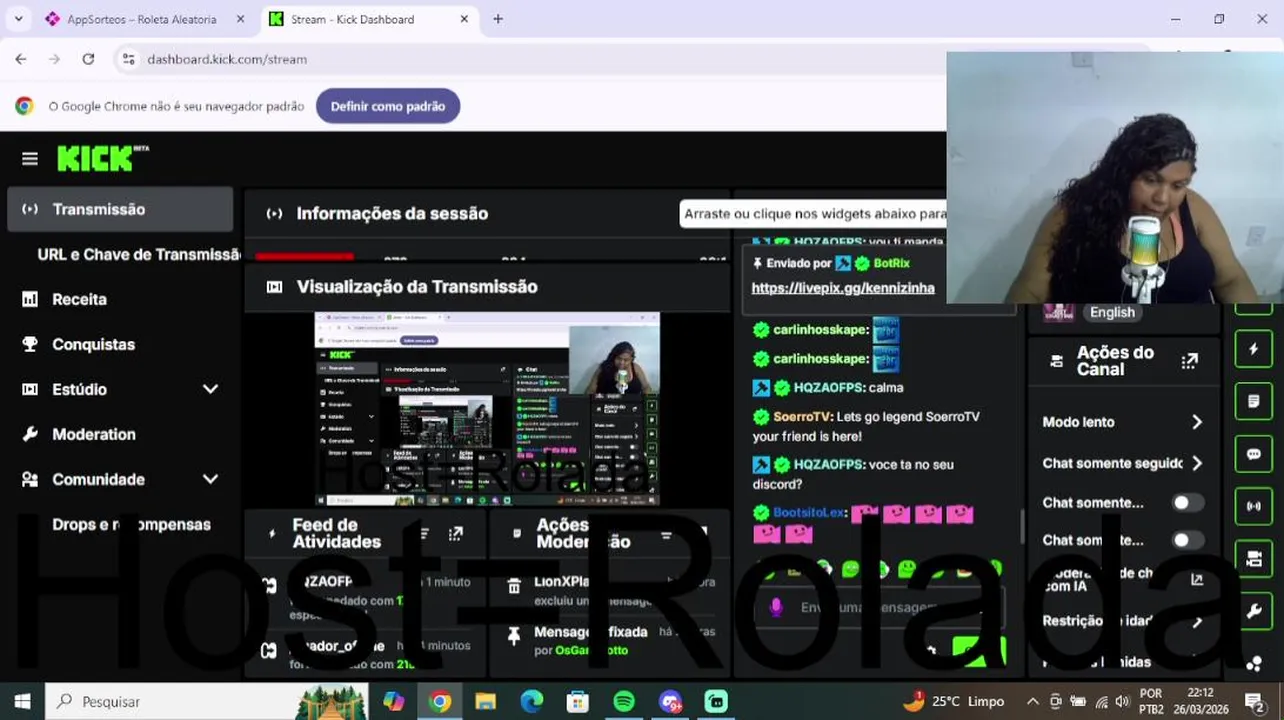The height and width of the screenshot is (720, 1284).
Task: Open Microsoft Edge from the taskbar
Action: coord(532,701)
